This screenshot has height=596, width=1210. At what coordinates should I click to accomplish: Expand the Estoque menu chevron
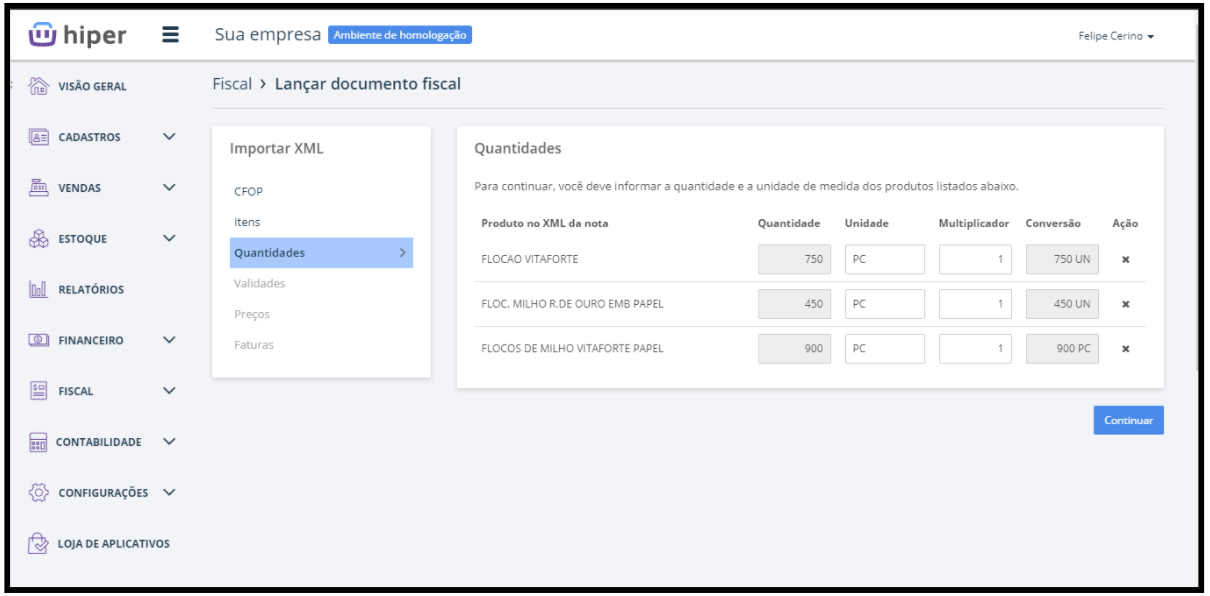pos(168,238)
